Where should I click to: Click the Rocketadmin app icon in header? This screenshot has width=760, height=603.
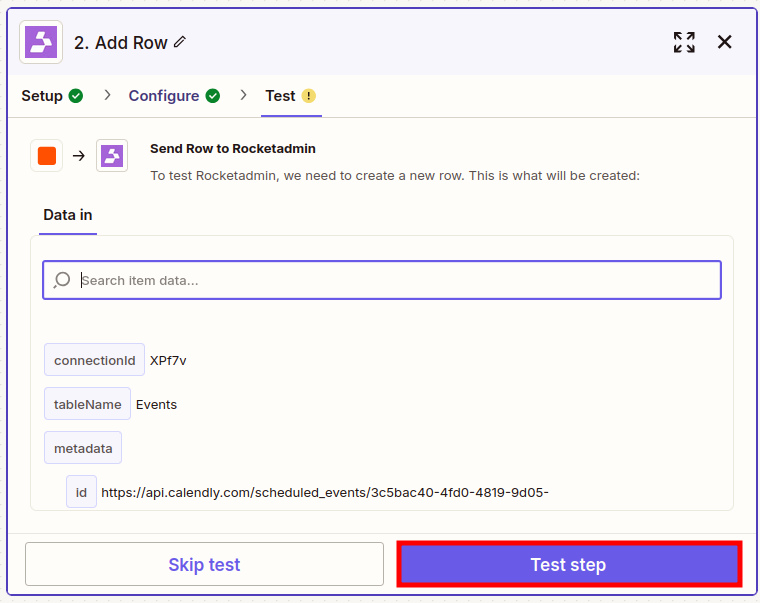pos(41,42)
